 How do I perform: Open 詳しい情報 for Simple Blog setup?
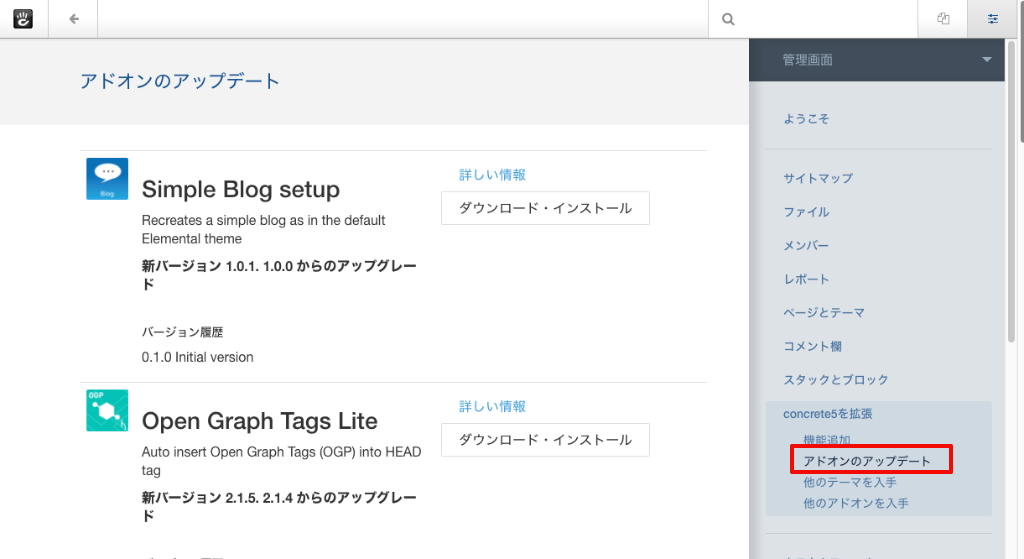(x=492, y=175)
